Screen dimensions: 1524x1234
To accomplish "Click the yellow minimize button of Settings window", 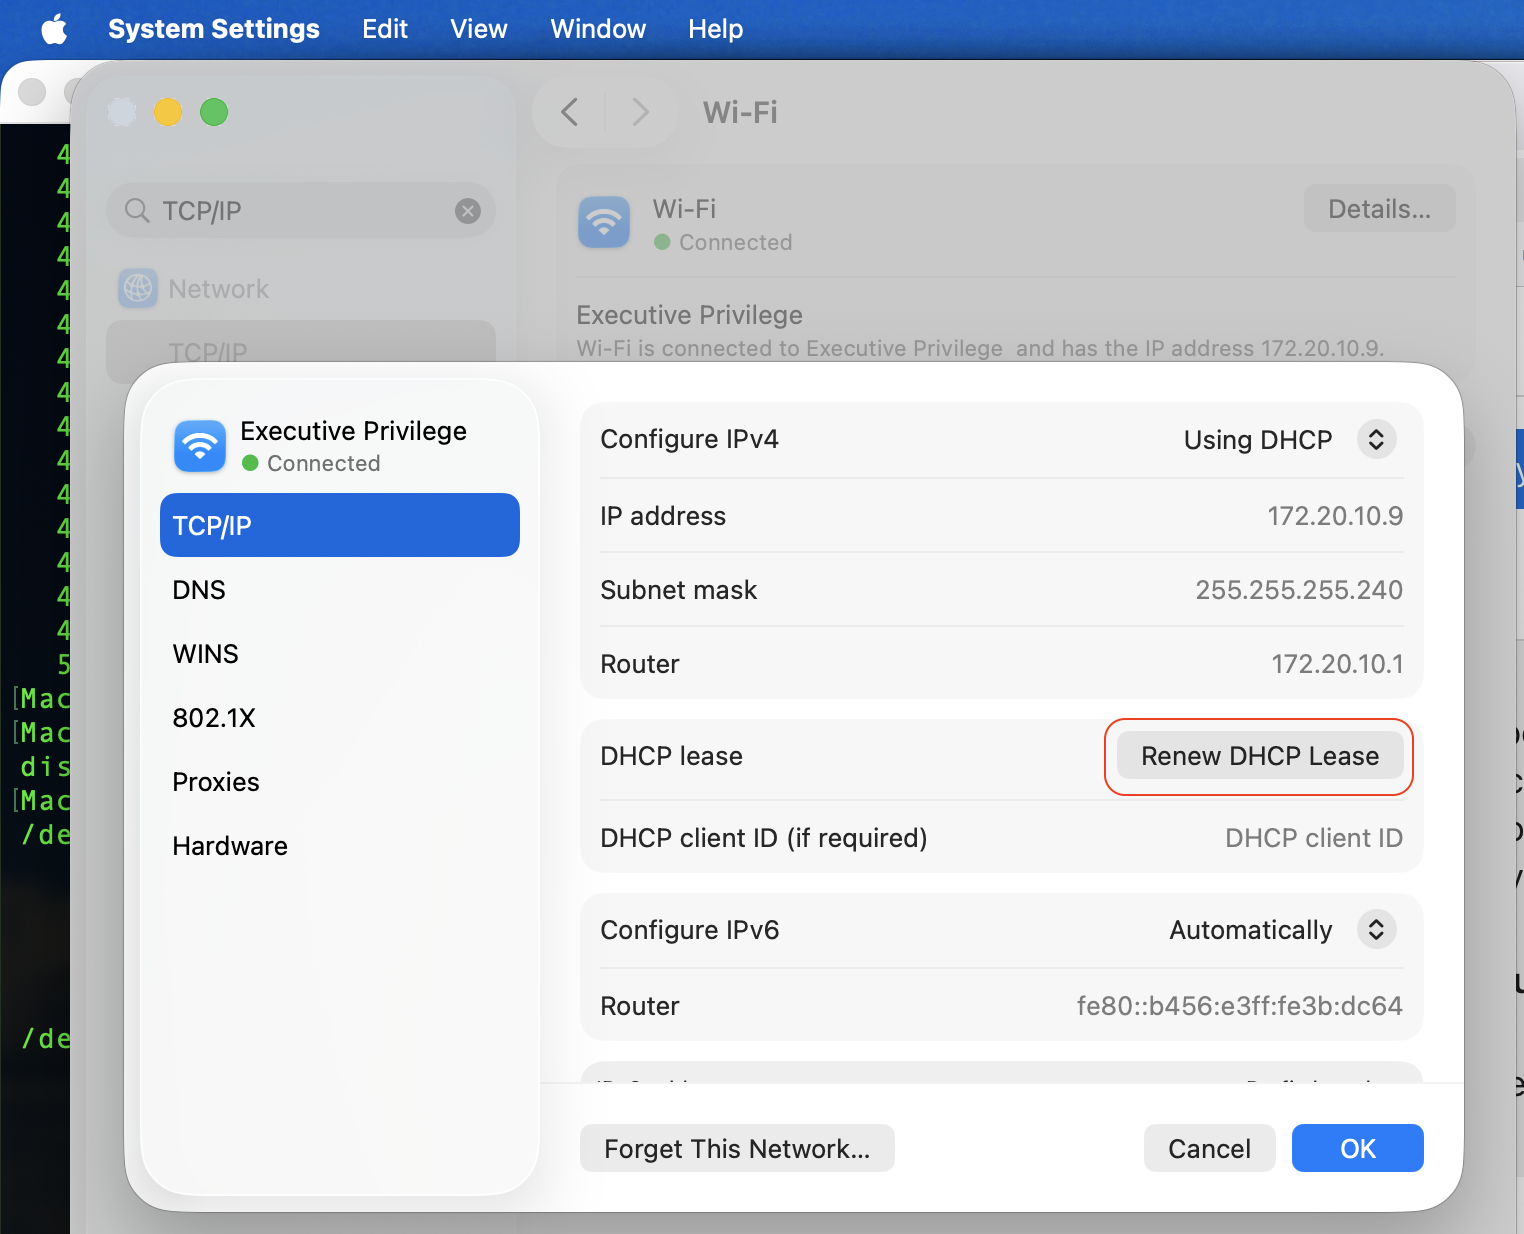I will click(x=168, y=112).
